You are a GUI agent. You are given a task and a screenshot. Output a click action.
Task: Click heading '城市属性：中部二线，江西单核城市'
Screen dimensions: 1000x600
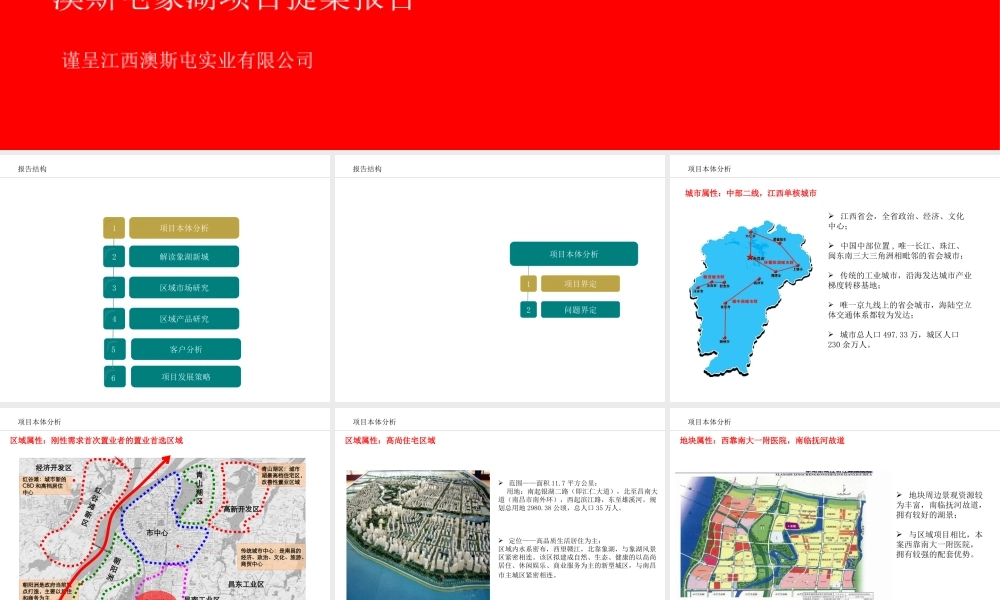[751, 193]
